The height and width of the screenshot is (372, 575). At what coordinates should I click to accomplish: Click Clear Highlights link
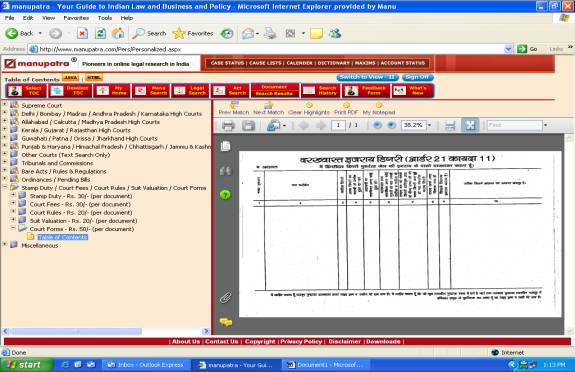309,109
